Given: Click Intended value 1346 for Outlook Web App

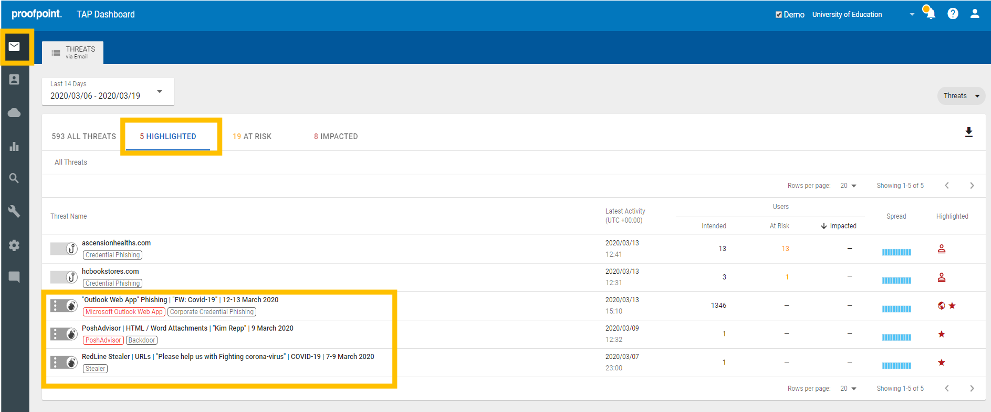Looking at the screenshot, I should click(x=718, y=305).
